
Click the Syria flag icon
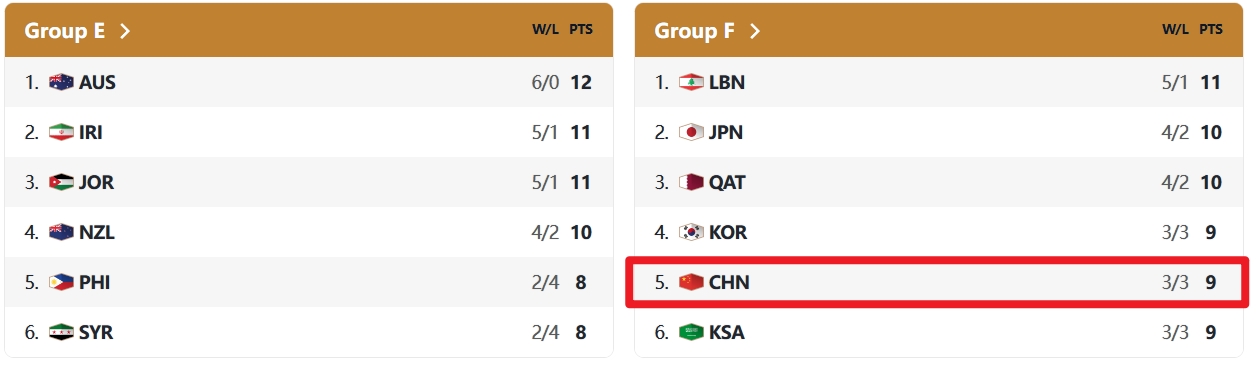pos(61,332)
